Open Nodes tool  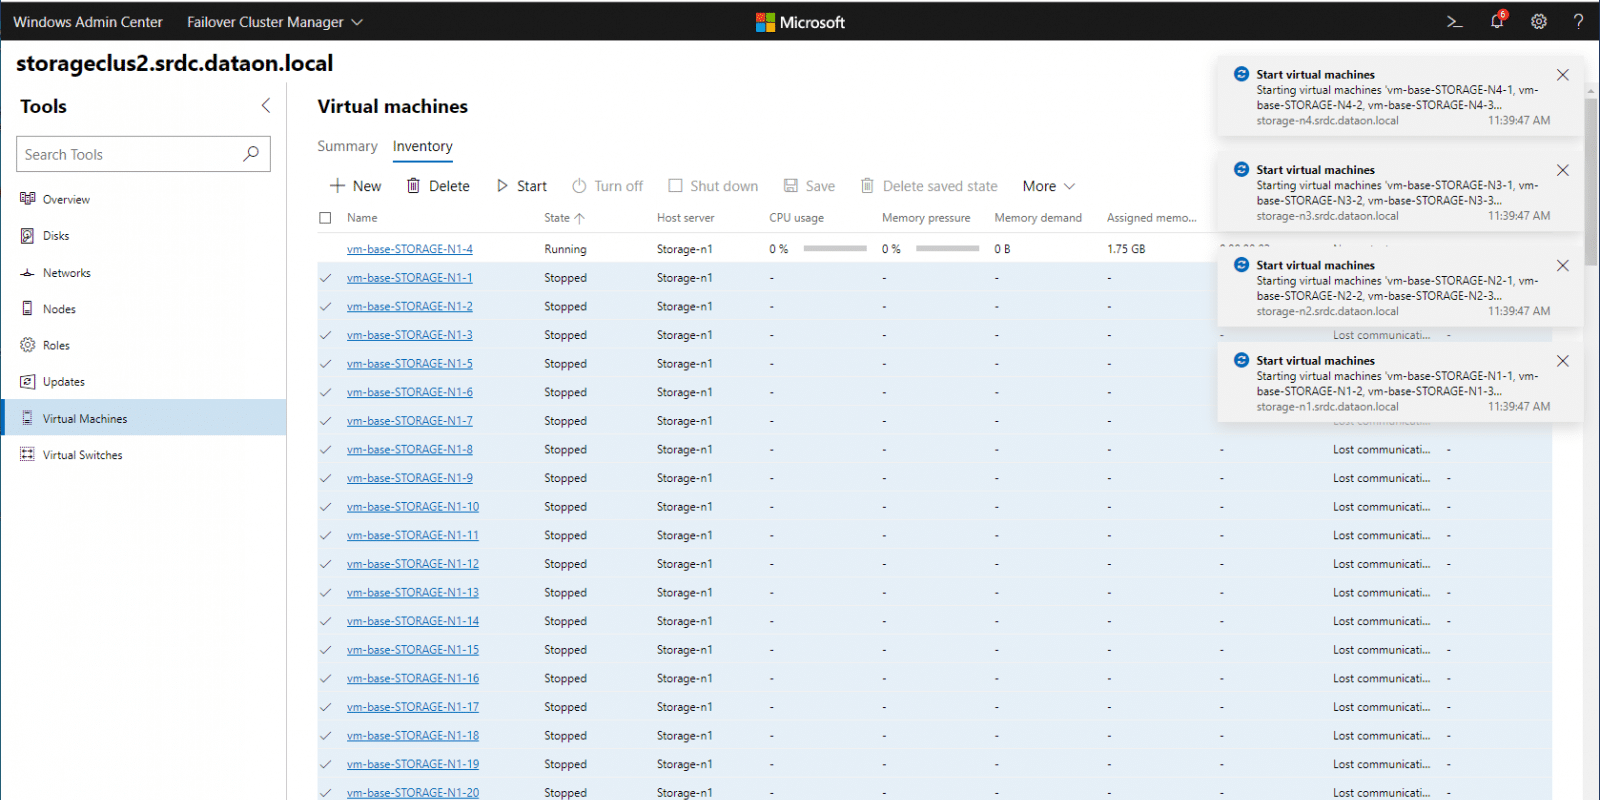pyautogui.click(x=143, y=309)
